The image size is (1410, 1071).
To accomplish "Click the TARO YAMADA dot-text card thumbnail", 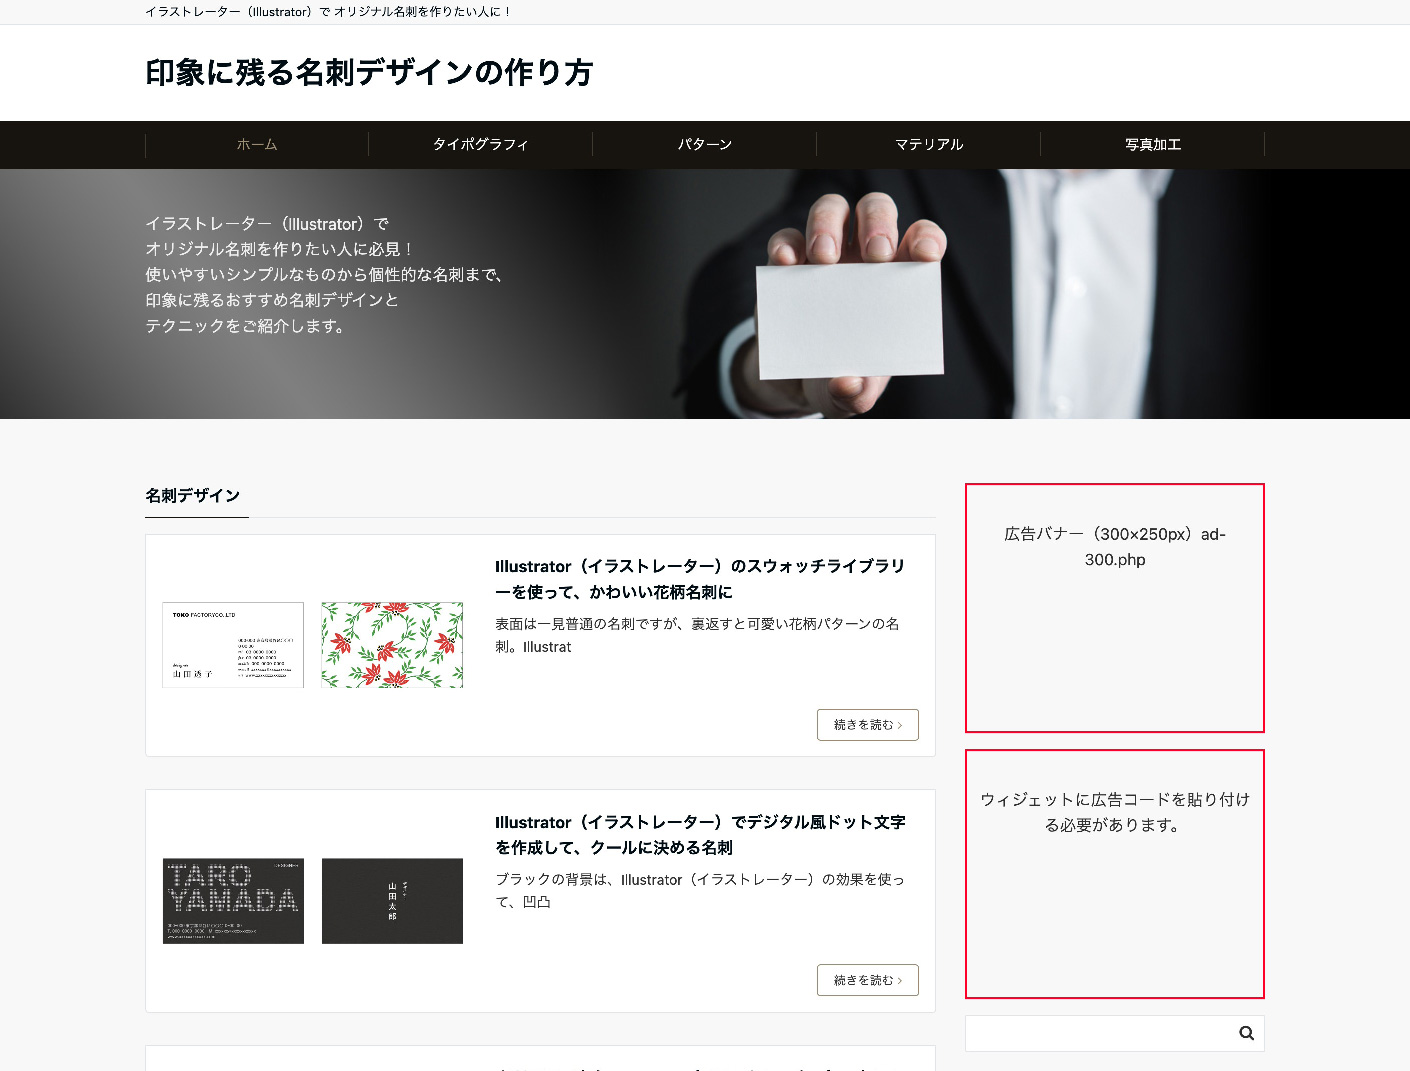I will pos(232,901).
